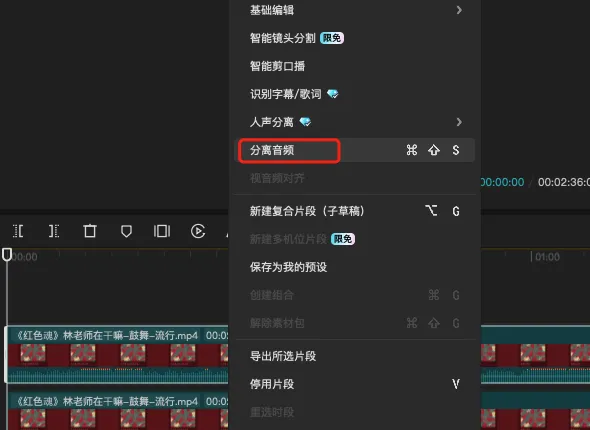Click the current timecode 00:00:00
590x430 pixels.
(x=502, y=182)
